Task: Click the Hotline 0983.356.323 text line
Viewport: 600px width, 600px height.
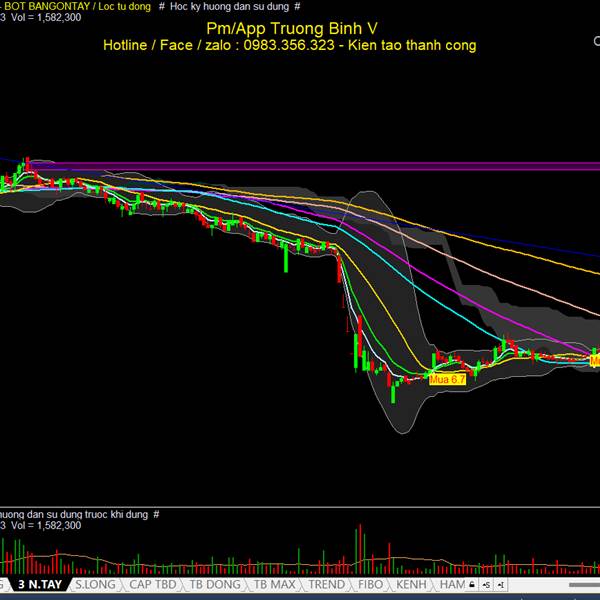Action: [x=290, y=45]
